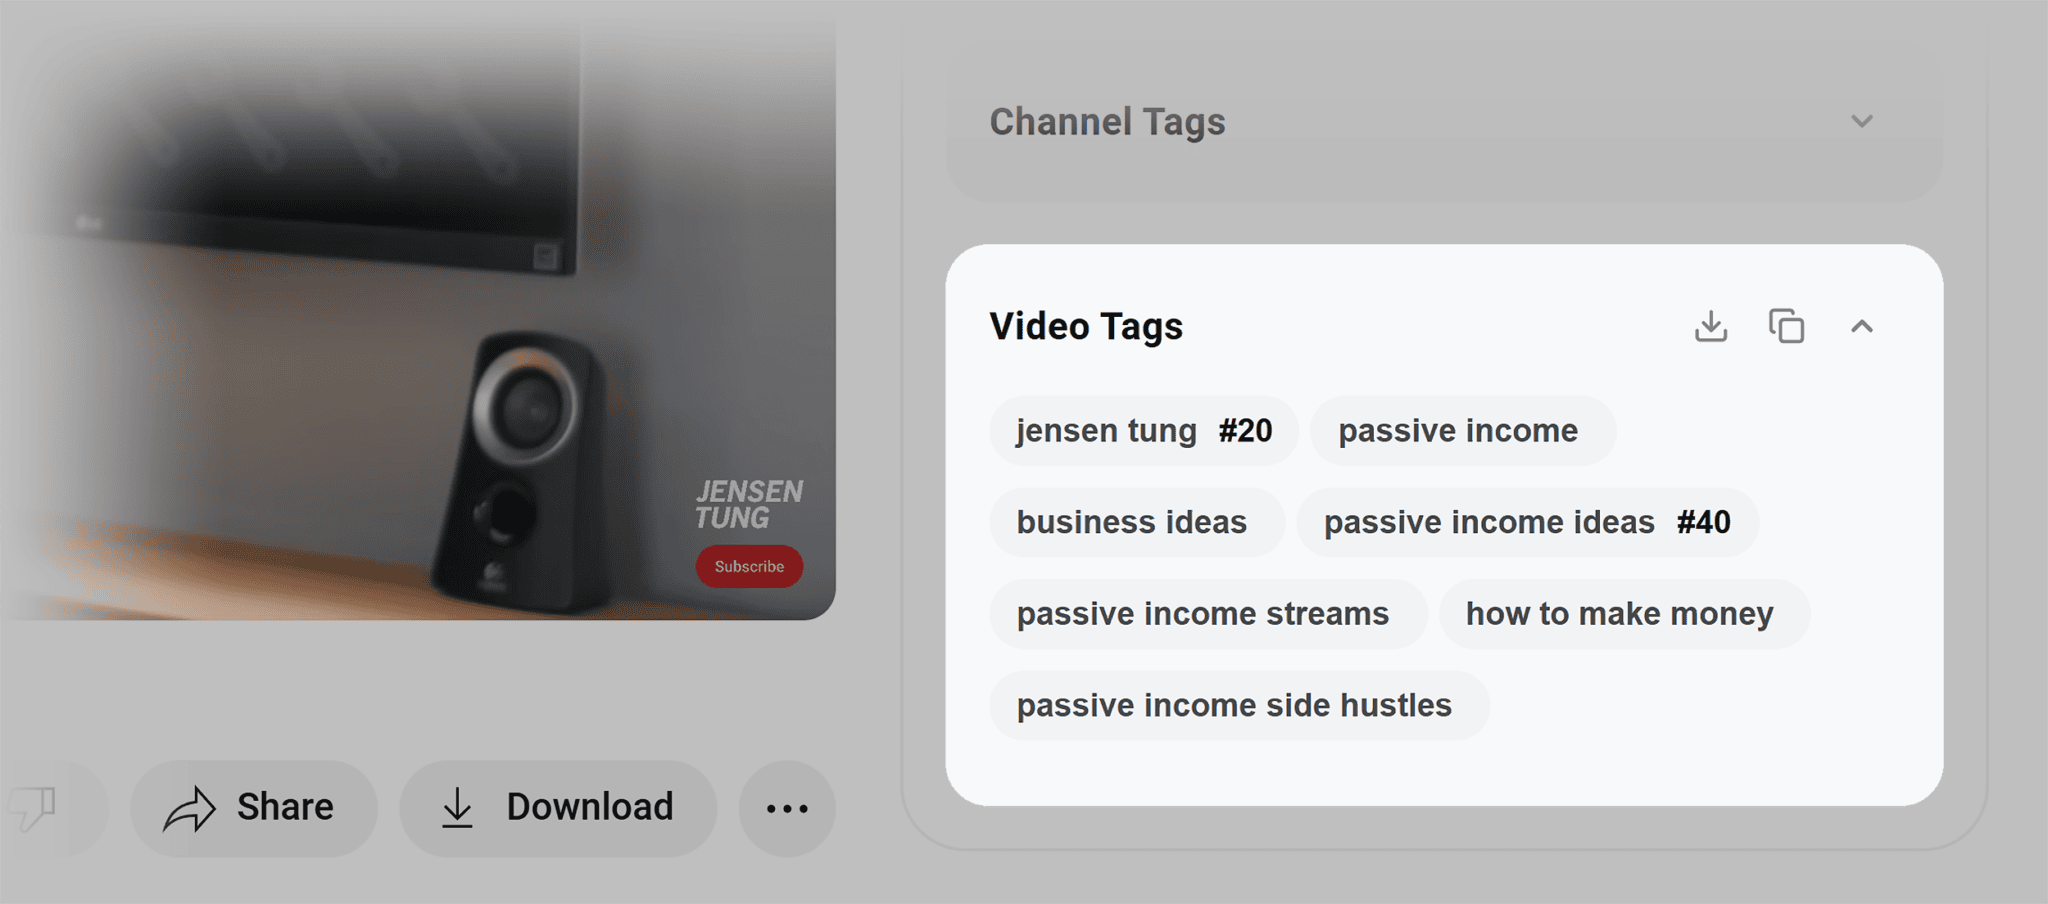Select the 'passive income' tag
Screen dimensions: 2048x904
pyautogui.click(x=1462, y=431)
